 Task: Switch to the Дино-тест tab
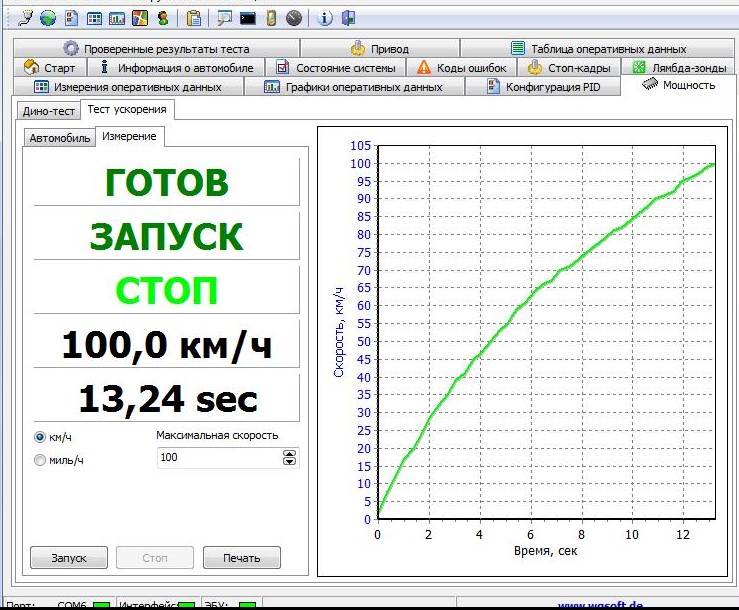click(48, 111)
